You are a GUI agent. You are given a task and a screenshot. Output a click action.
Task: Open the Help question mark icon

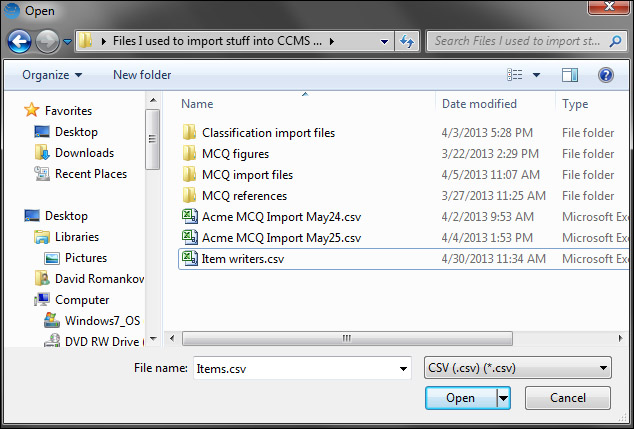coord(605,75)
